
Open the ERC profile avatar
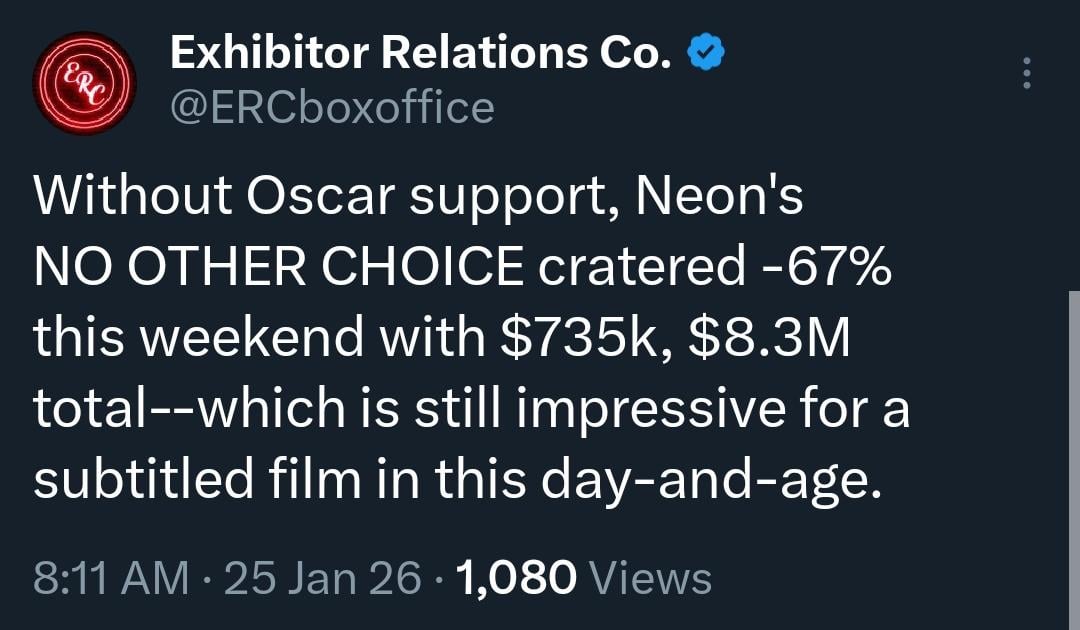point(84,82)
